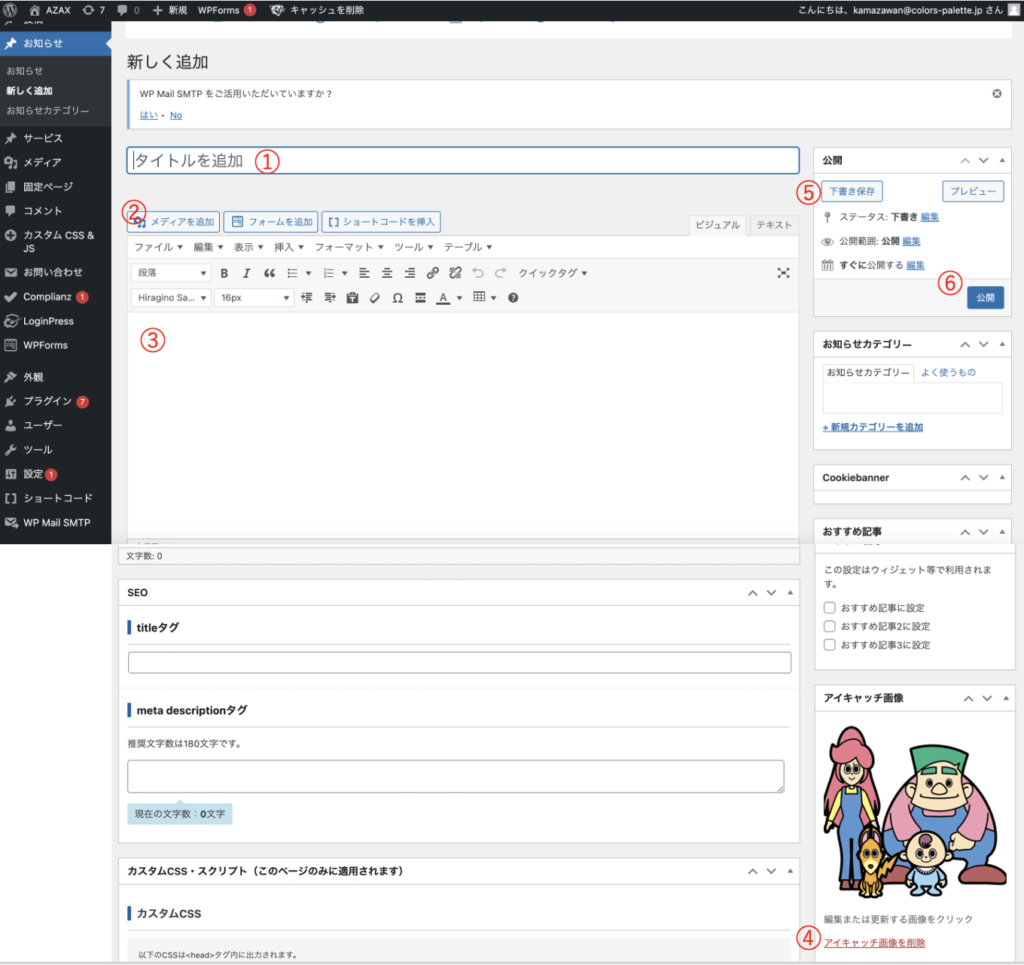Toggle bold formatting in editor toolbar
The image size is (1024, 965).
[x=224, y=273]
